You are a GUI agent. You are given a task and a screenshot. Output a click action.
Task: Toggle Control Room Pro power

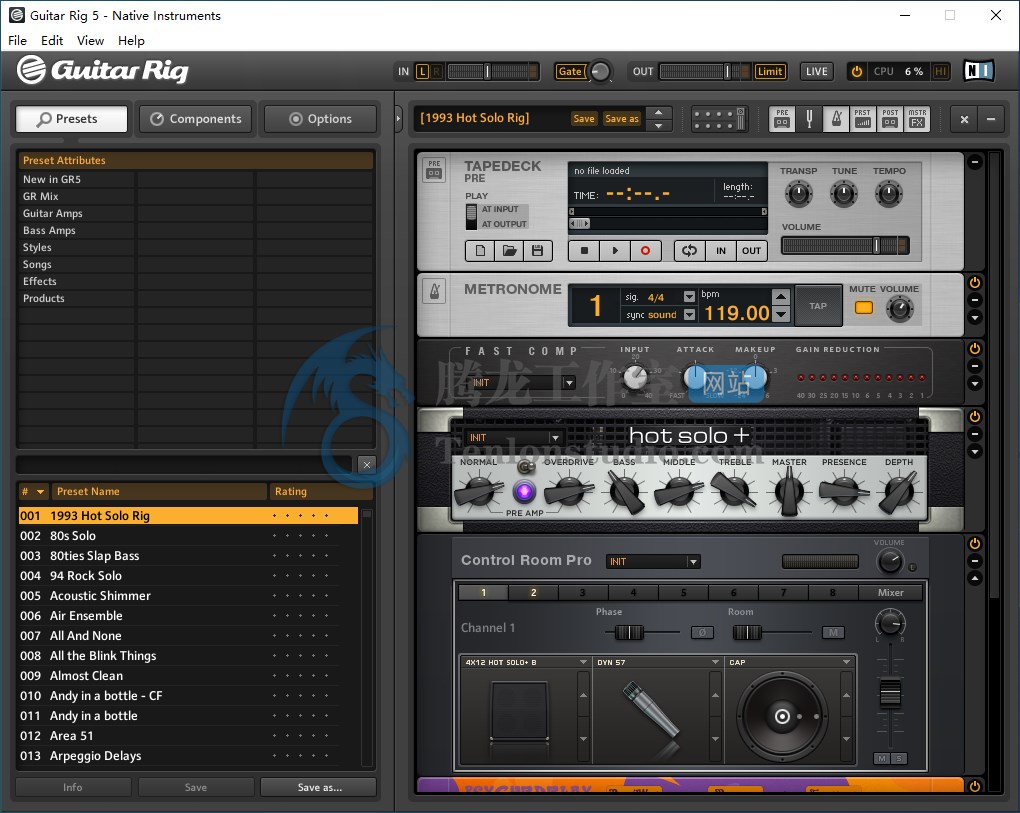coord(974,543)
